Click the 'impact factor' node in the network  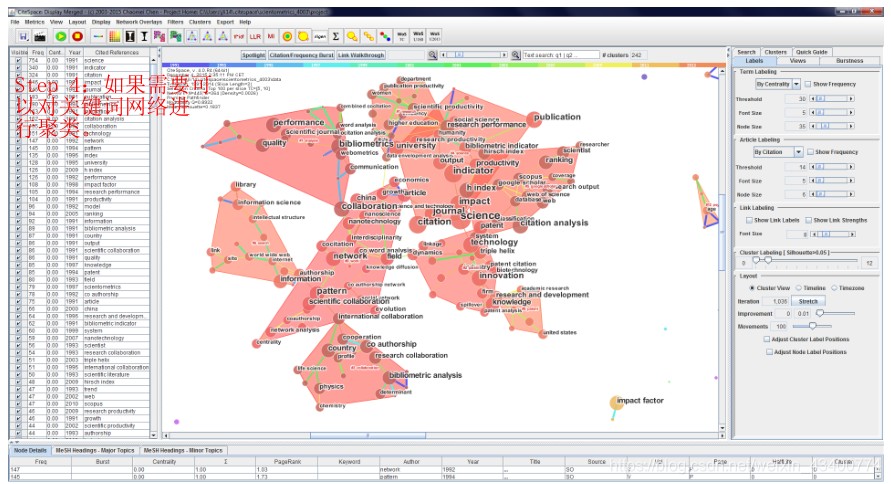coord(616,403)
